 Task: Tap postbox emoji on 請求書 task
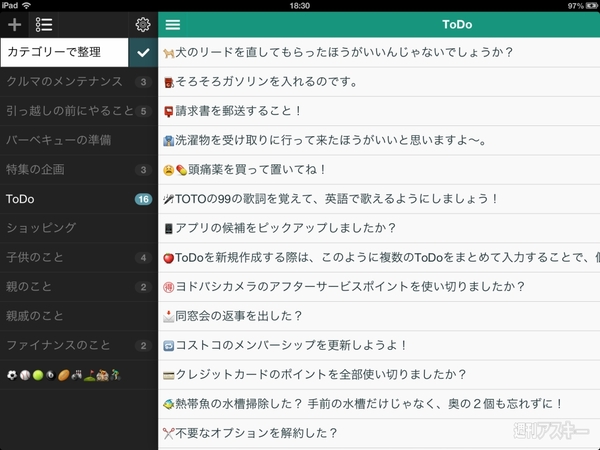[x=168, y=112]
